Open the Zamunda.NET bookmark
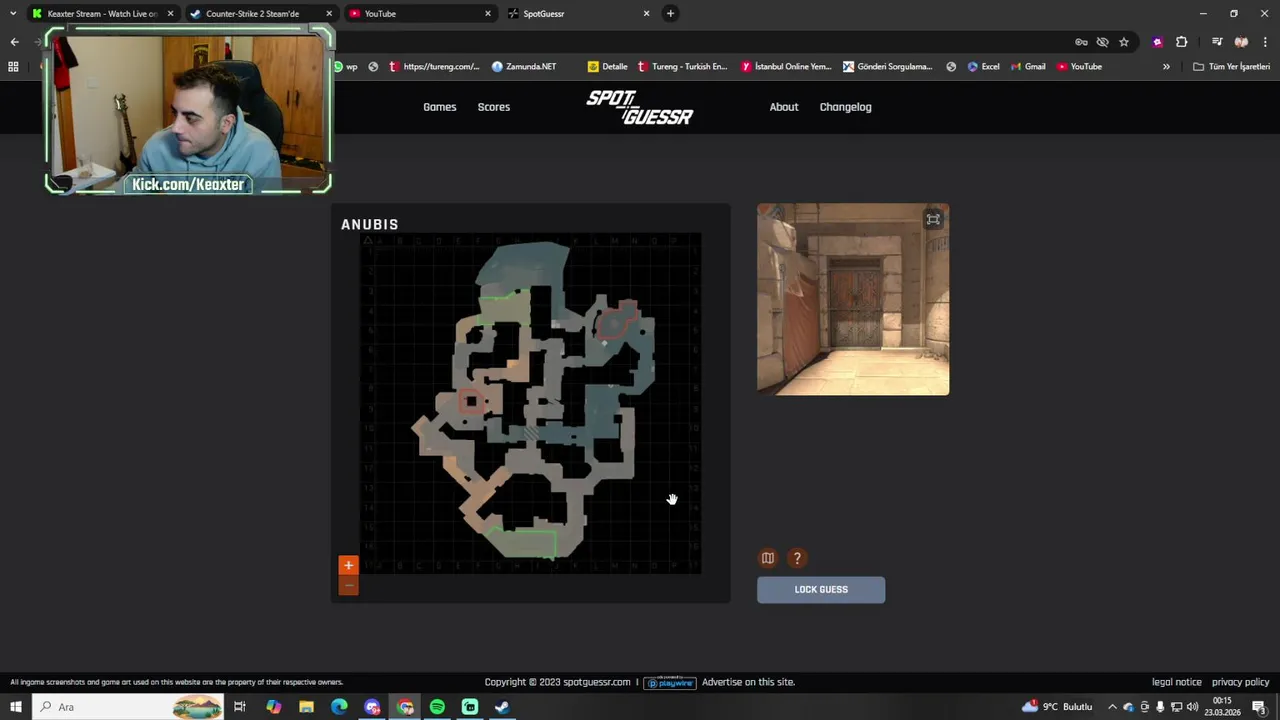Screen dimensions: 1280x720 pos(524,67)
